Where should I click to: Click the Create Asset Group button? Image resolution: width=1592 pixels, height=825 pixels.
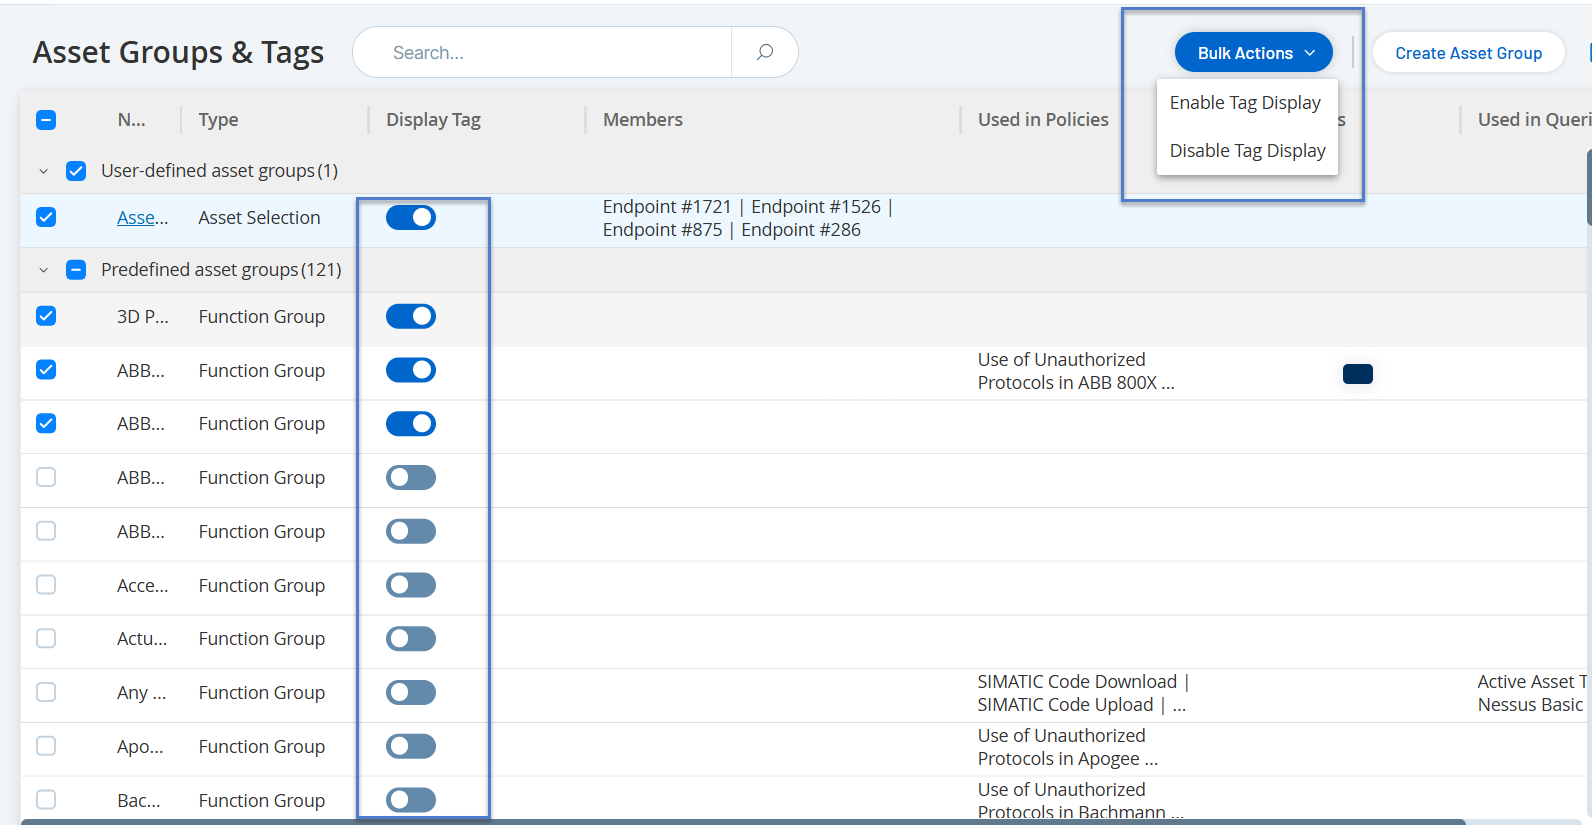point(1468,53)
